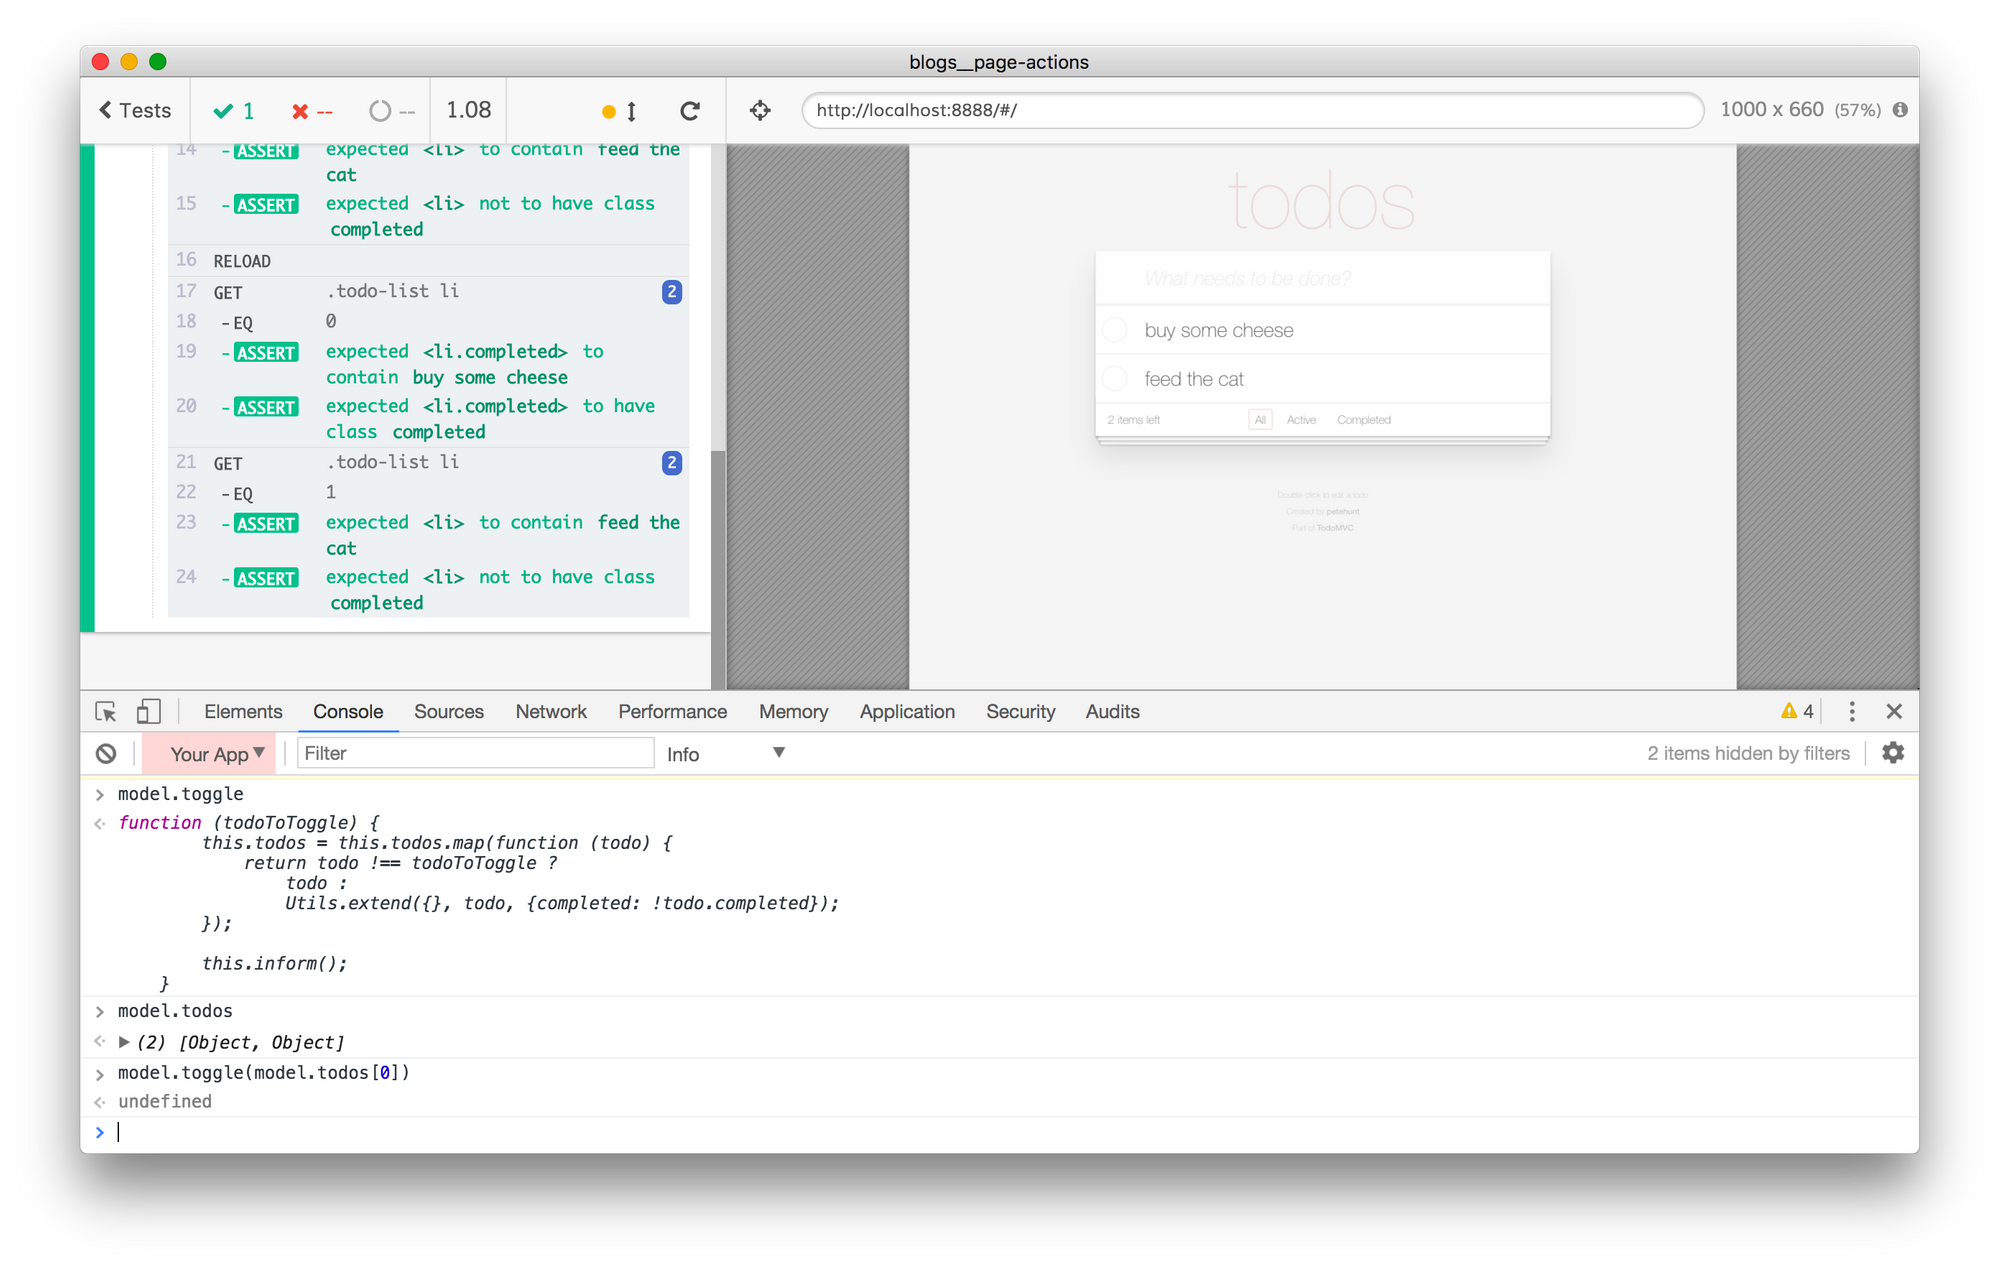
Task: Switch to the Elements tab
Action: click(x=243, y=712)
